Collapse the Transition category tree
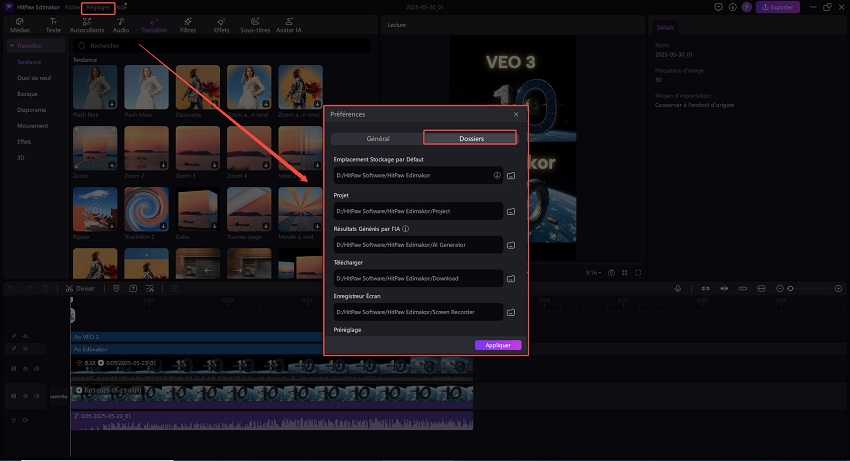The height and width of the screenshot is (461, 850). pos(11,46)
